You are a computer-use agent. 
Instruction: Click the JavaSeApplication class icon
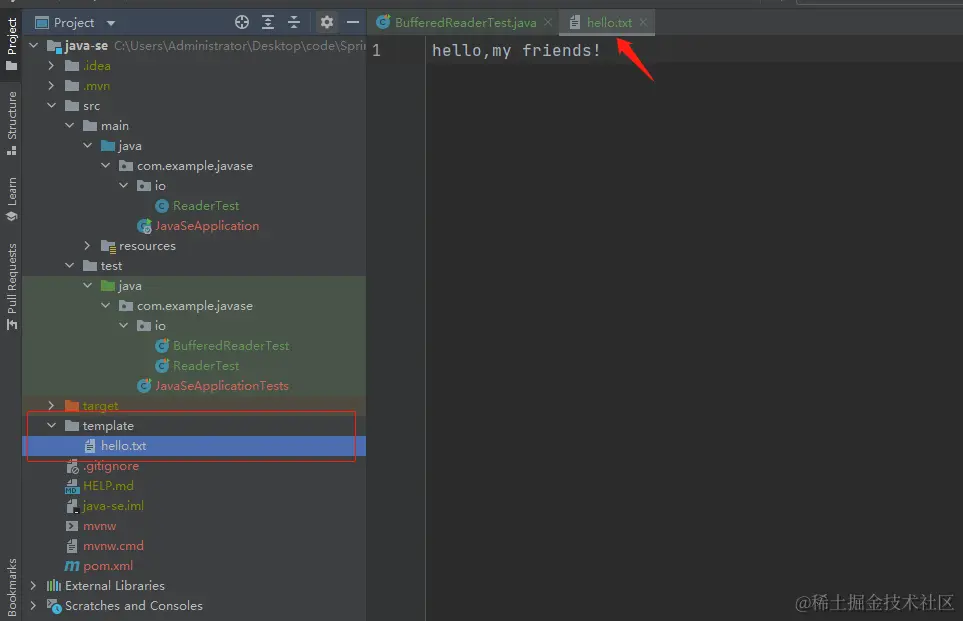point(144,226)
